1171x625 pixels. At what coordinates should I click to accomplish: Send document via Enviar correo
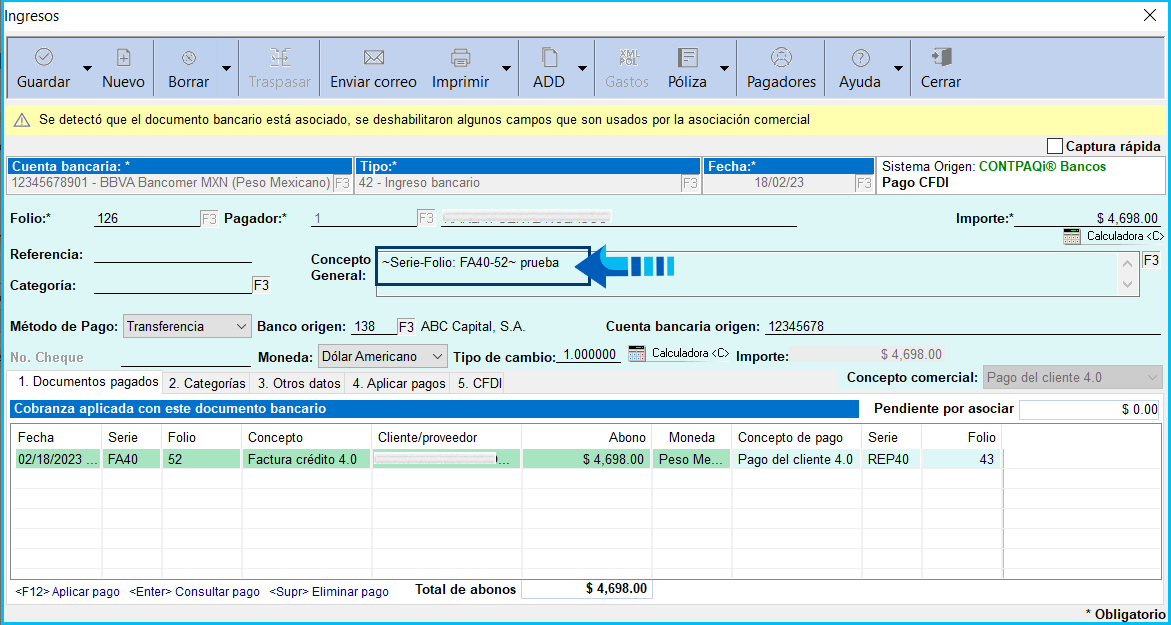click(x=373, y=58)
